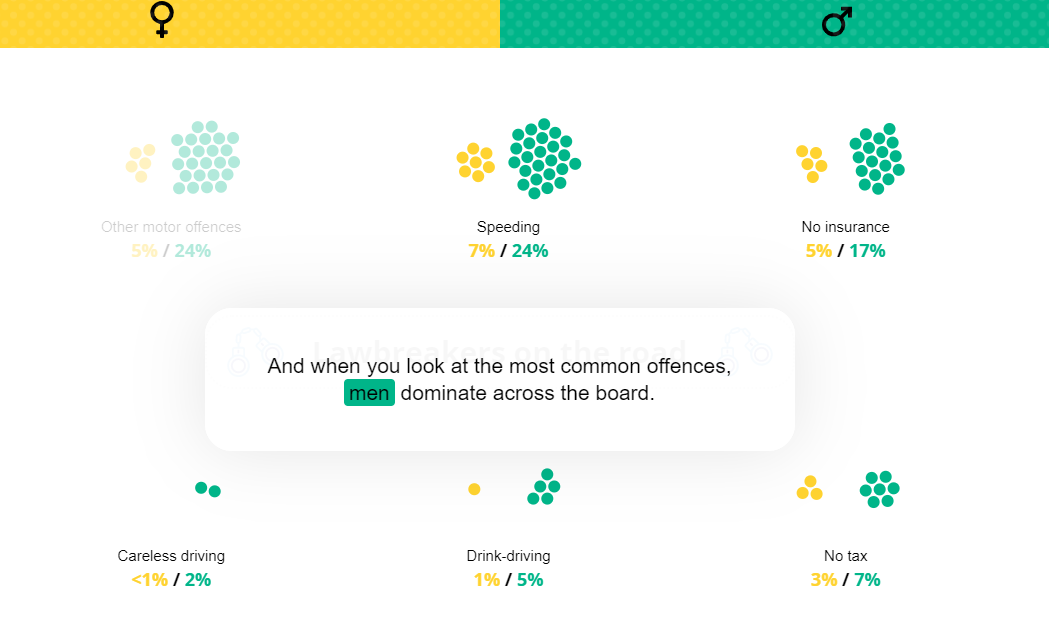Click the No insurance label

coord(846,227)
